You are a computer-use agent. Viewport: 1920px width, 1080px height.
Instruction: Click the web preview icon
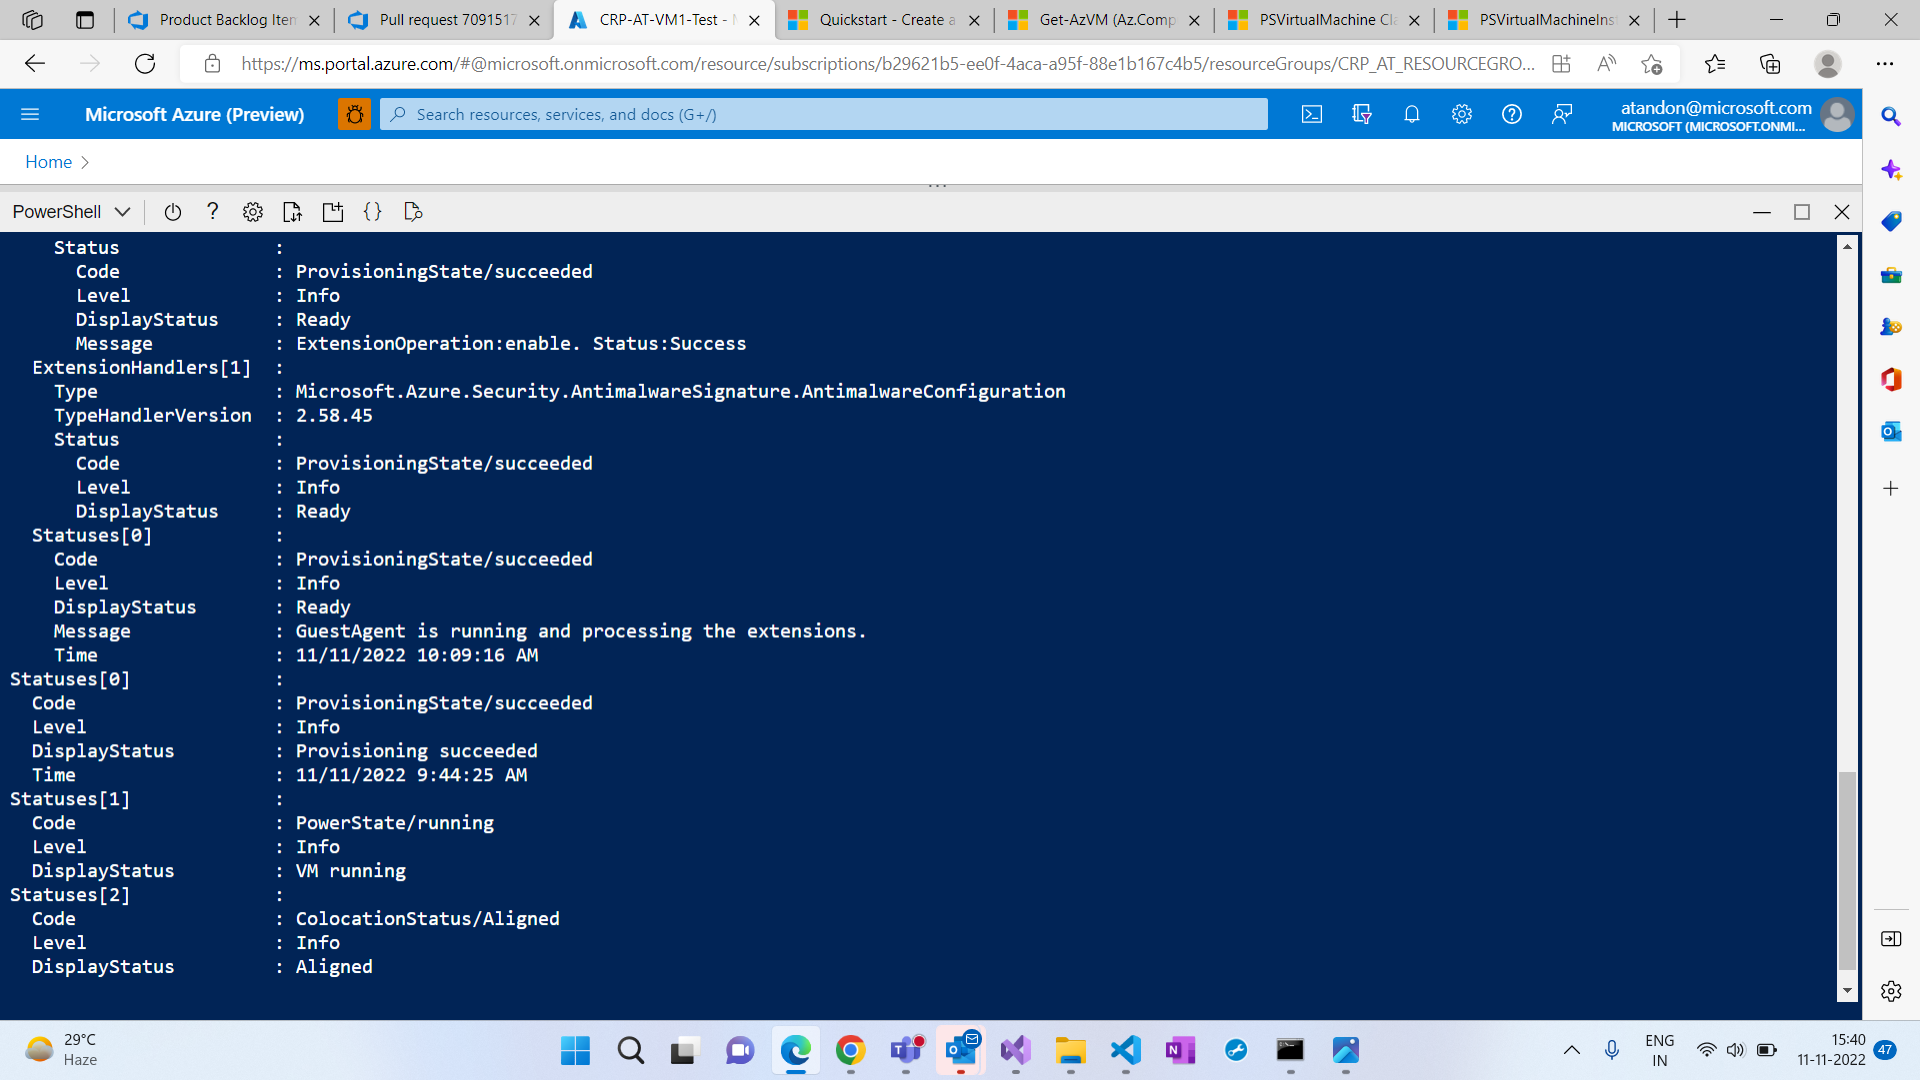click(413, 212)
